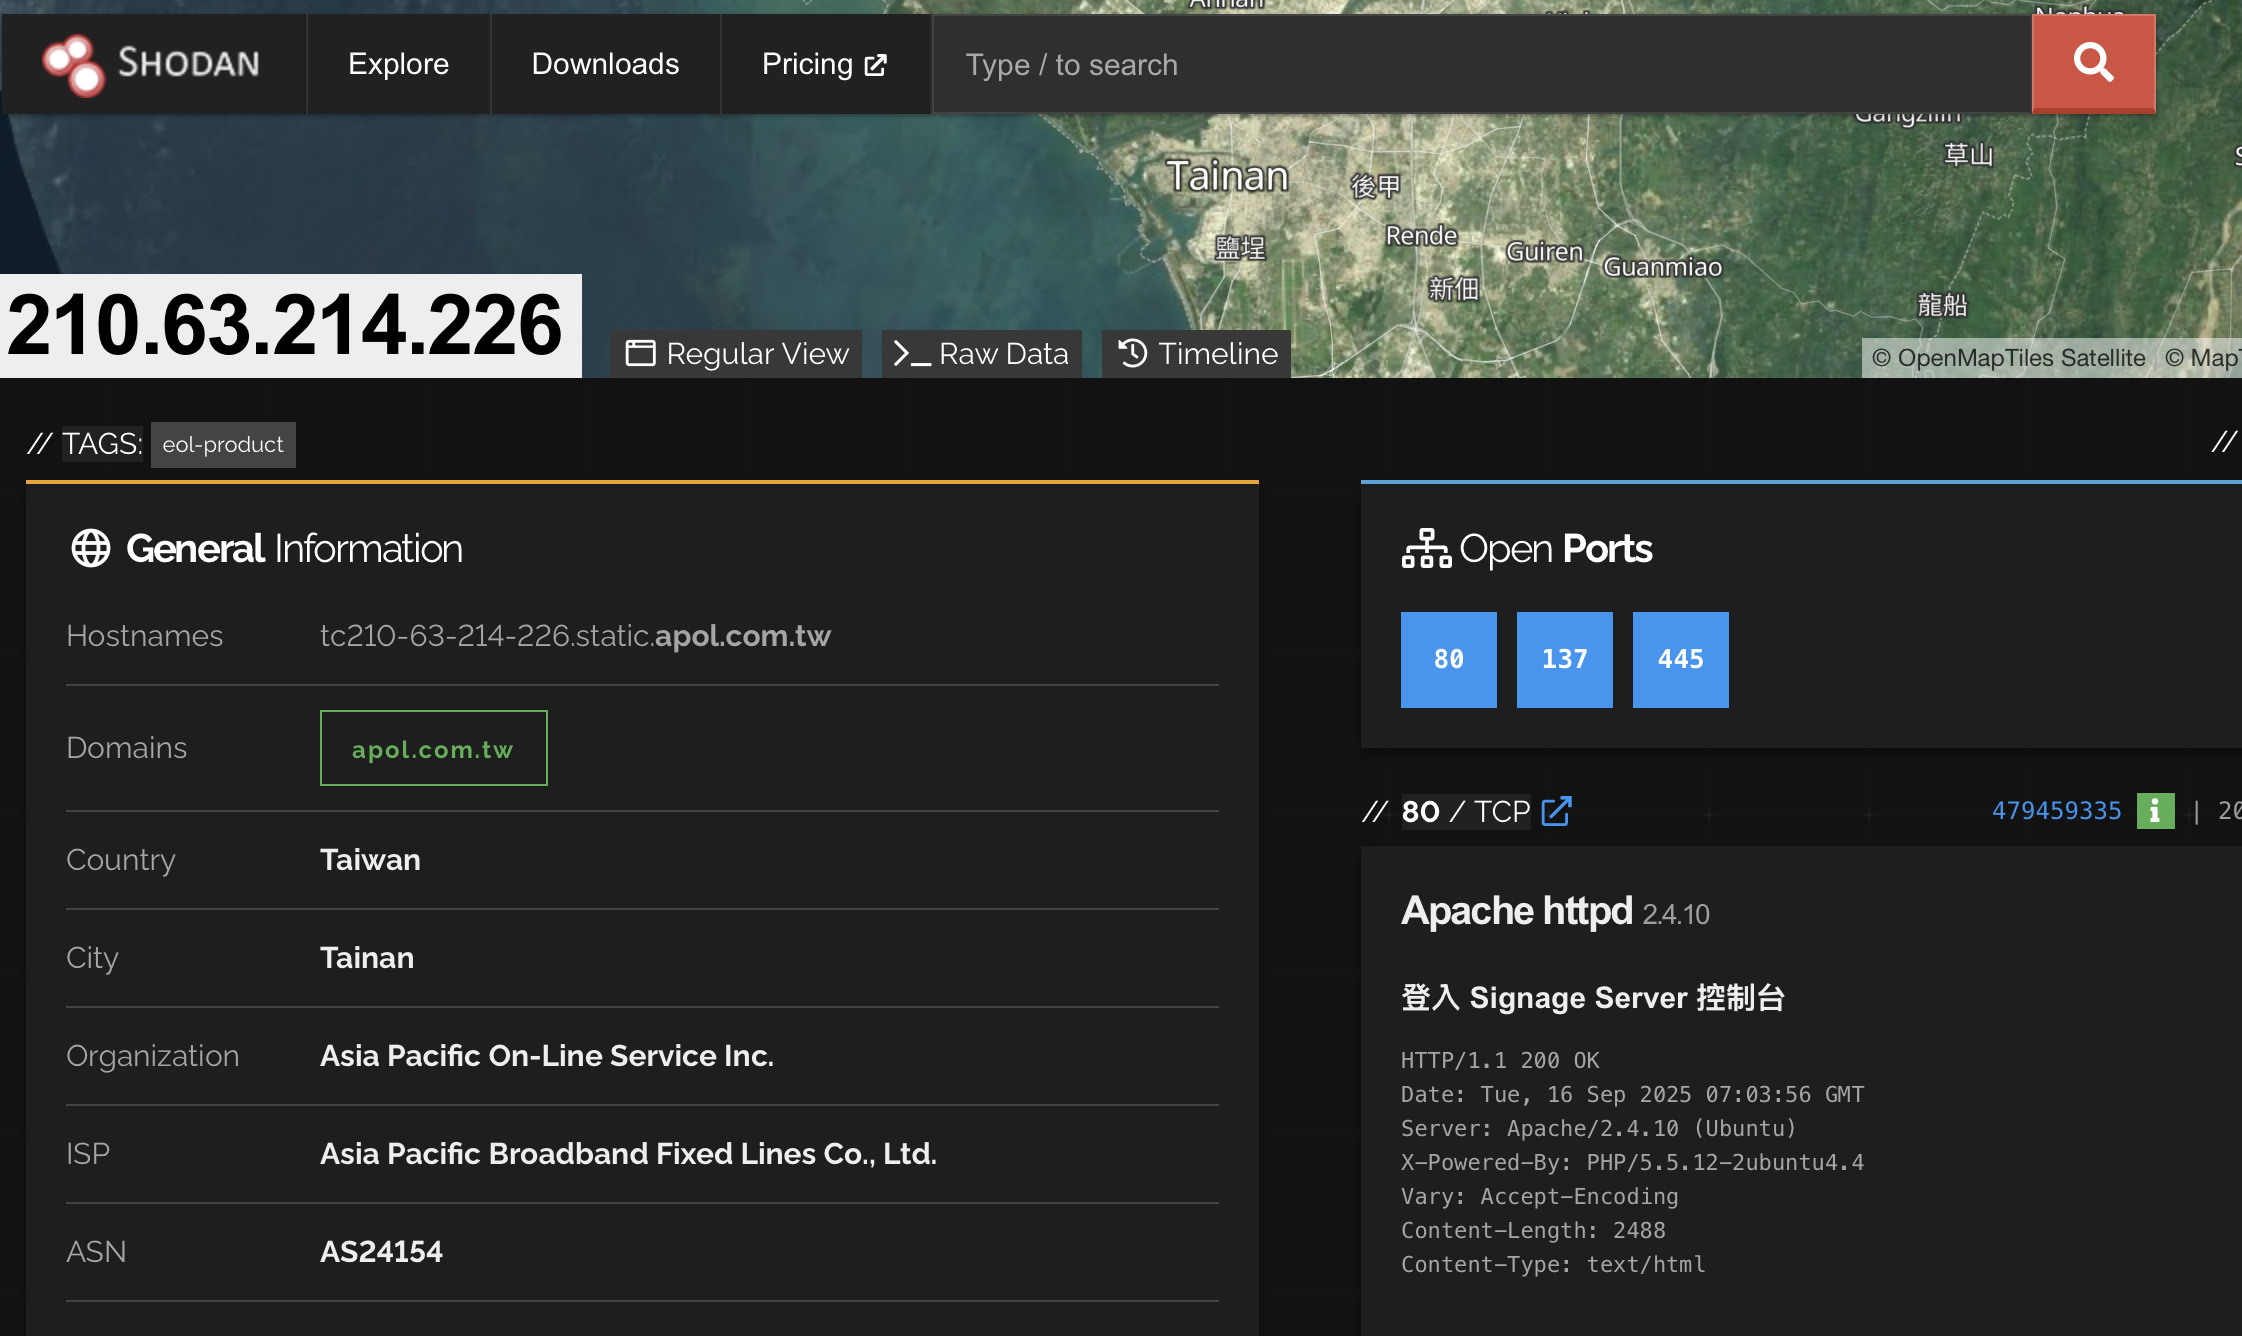Screen dimensions: 2242x1336
Task: Open the Downloads menu item
Action: pyautogui.click(x=605, y=64)
